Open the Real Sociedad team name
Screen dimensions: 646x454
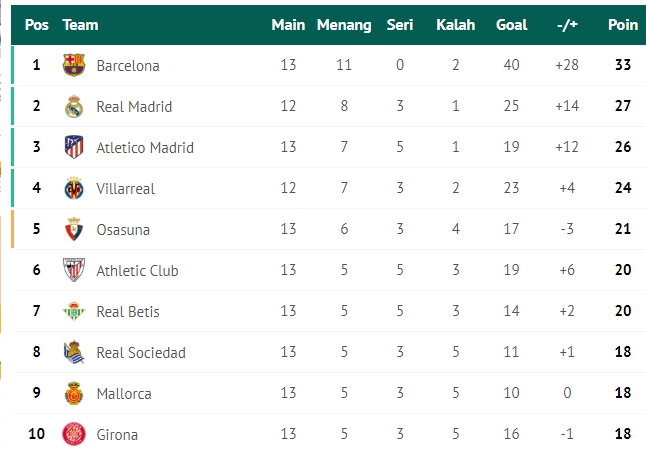coord(141,353)
